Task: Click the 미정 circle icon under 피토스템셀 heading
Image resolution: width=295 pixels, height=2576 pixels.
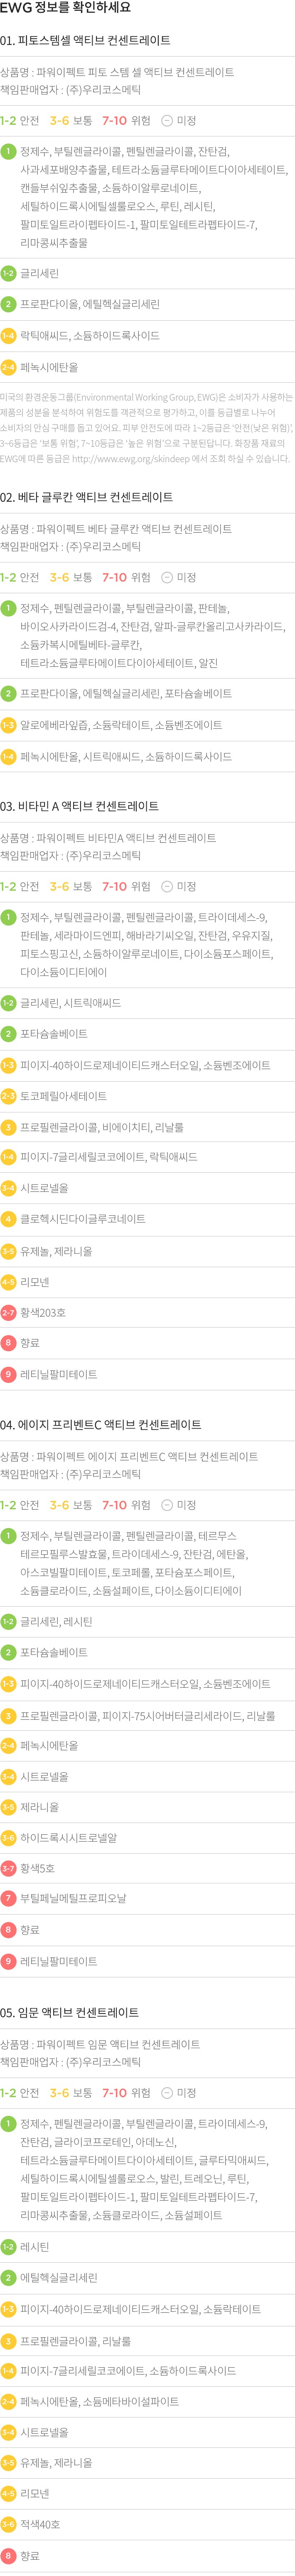Action: pos(167,121)
